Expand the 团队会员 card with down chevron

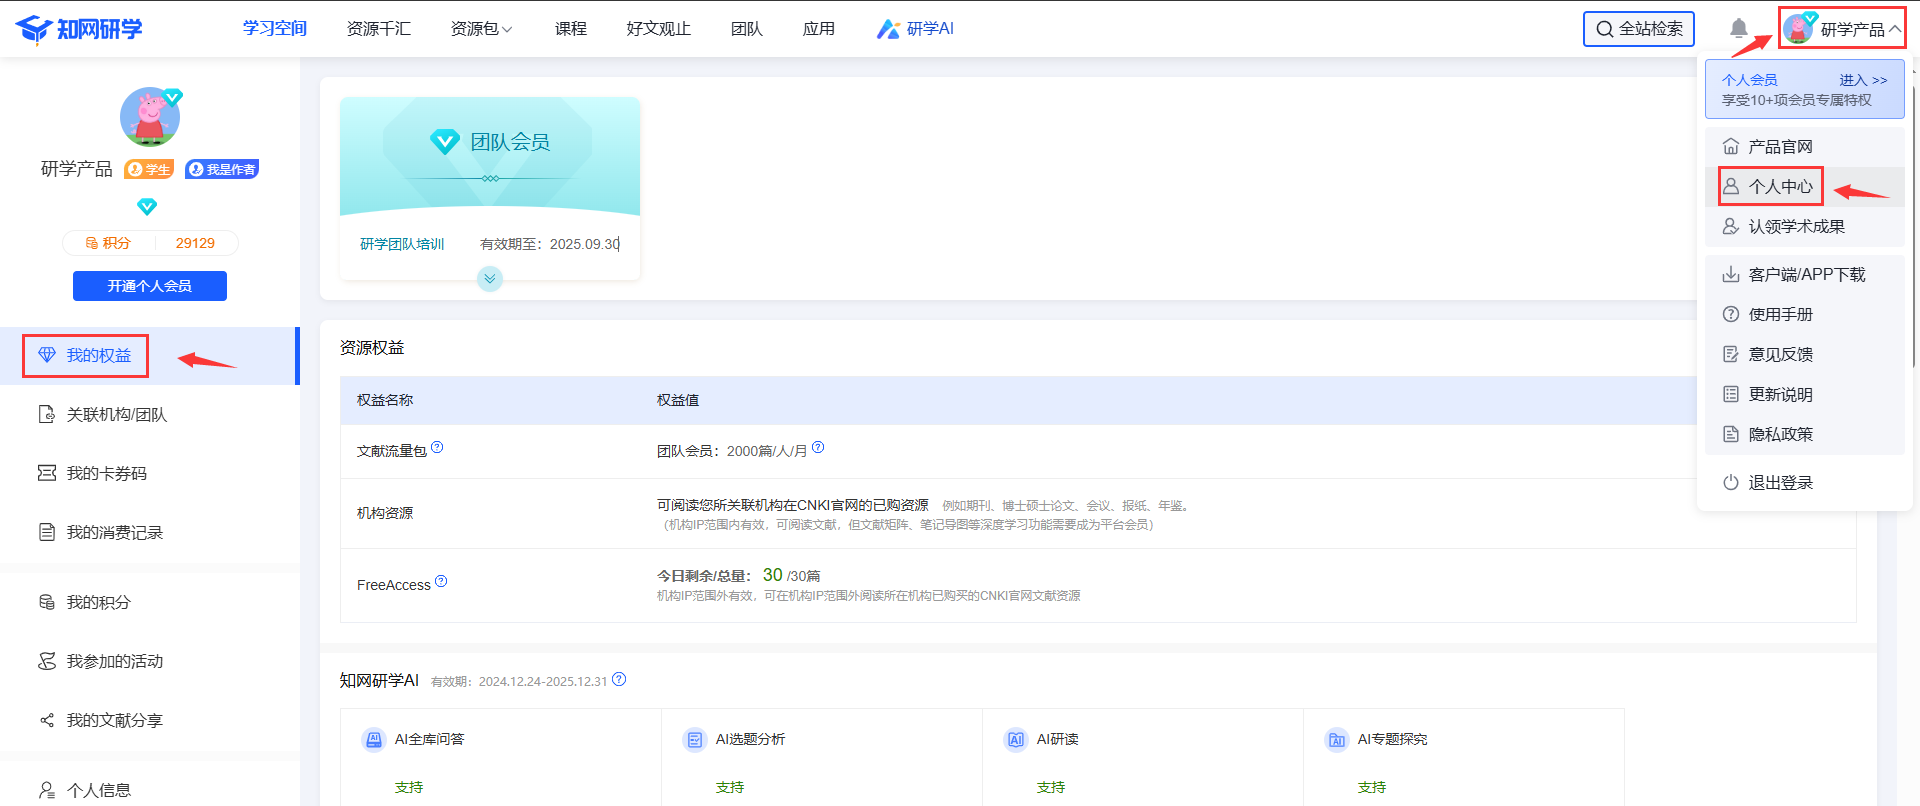click(489, 279)
